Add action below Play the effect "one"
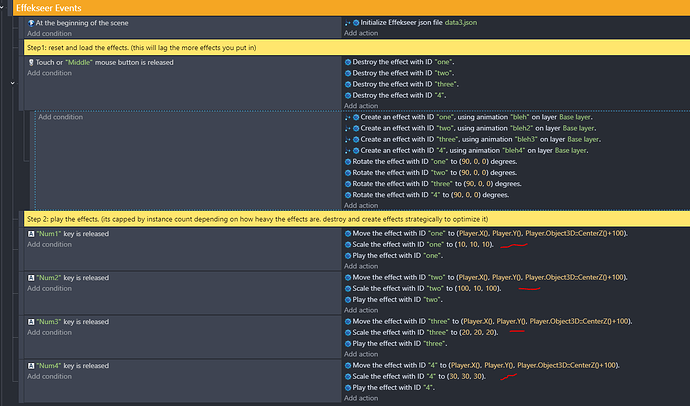Screen dimensions: 690x406 click(361, 266)
